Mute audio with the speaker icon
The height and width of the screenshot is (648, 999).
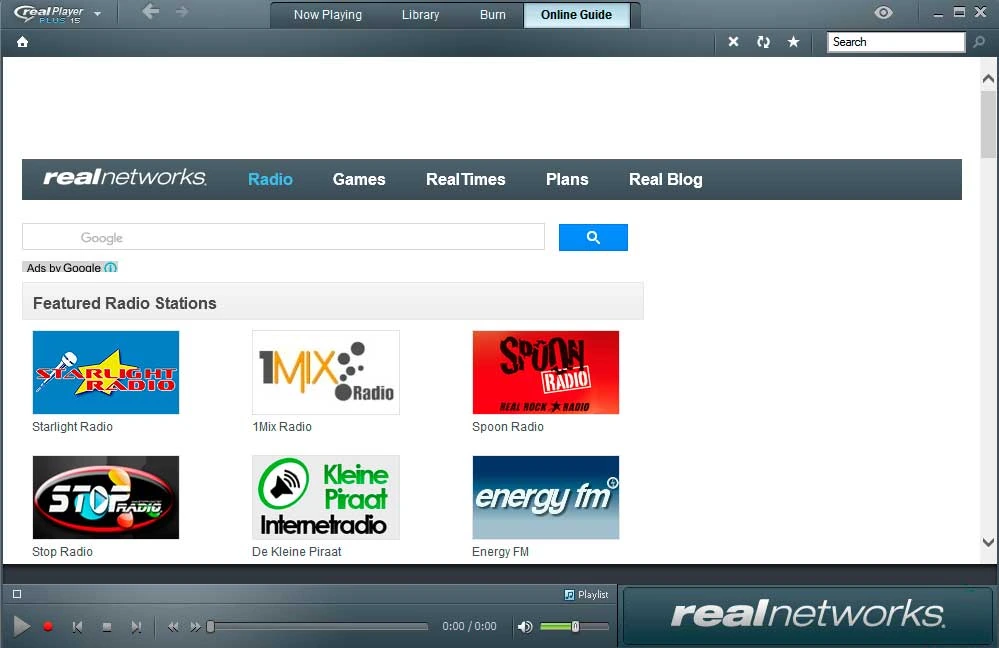click(x=525, y=627)
